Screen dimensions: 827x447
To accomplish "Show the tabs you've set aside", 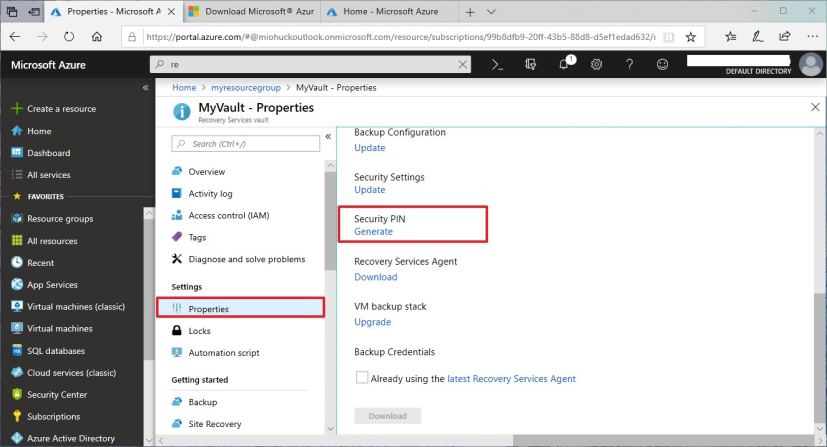I will coord(12,12).
